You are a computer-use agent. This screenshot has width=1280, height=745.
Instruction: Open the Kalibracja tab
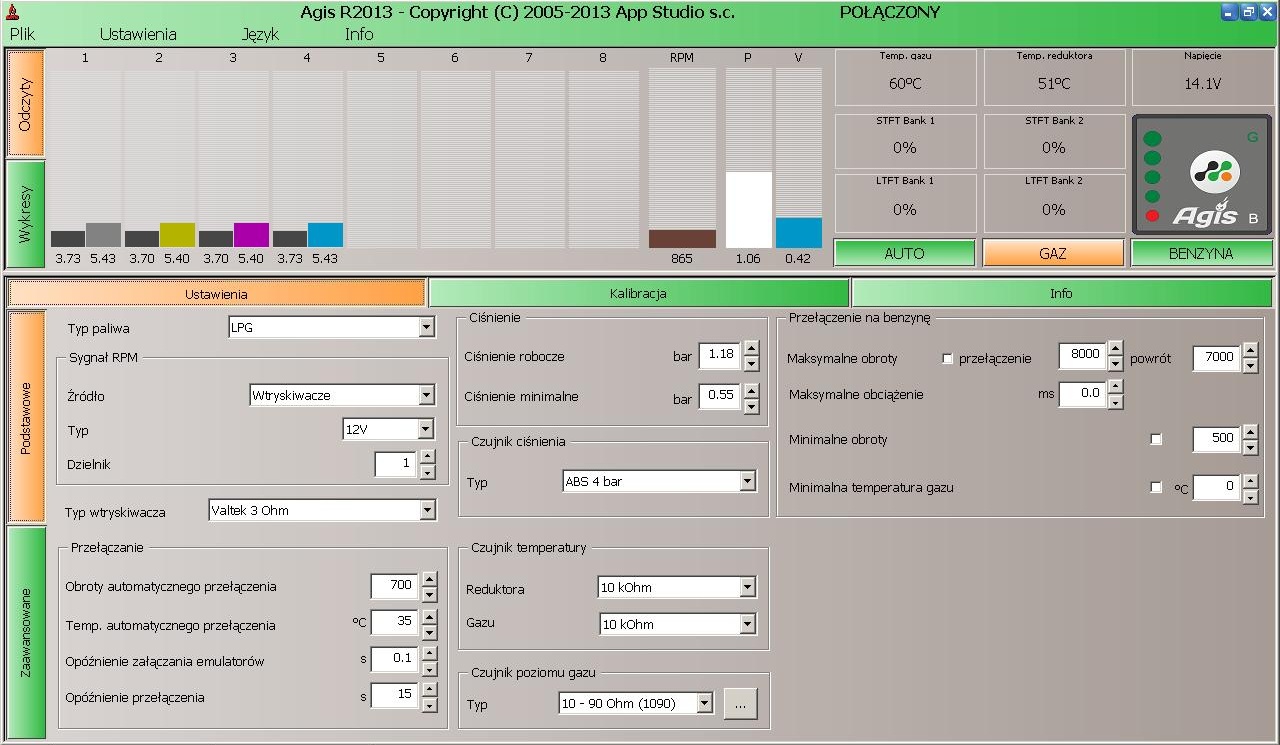638,294
